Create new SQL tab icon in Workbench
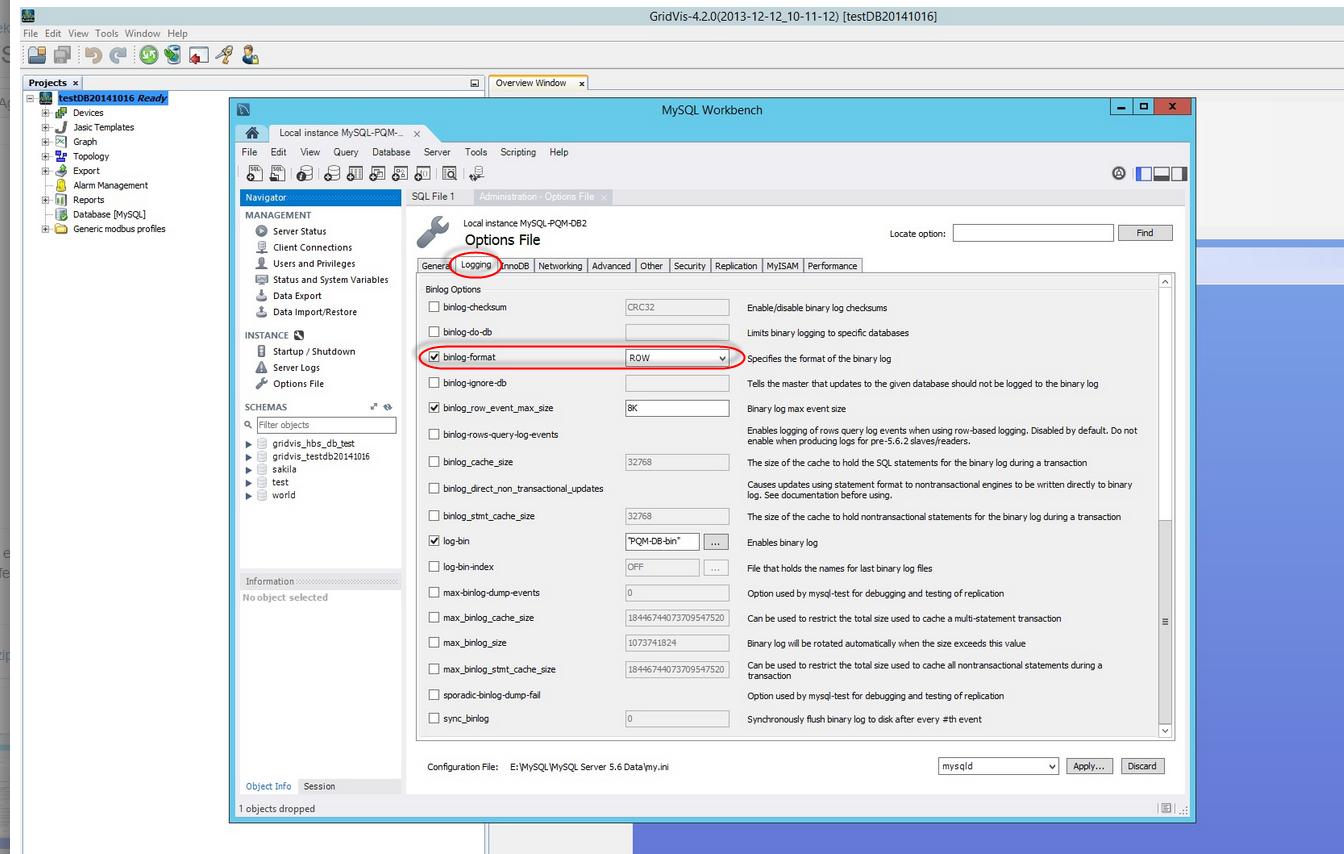1344x854 pixels. pyautogui.click(x=255, y=174)
